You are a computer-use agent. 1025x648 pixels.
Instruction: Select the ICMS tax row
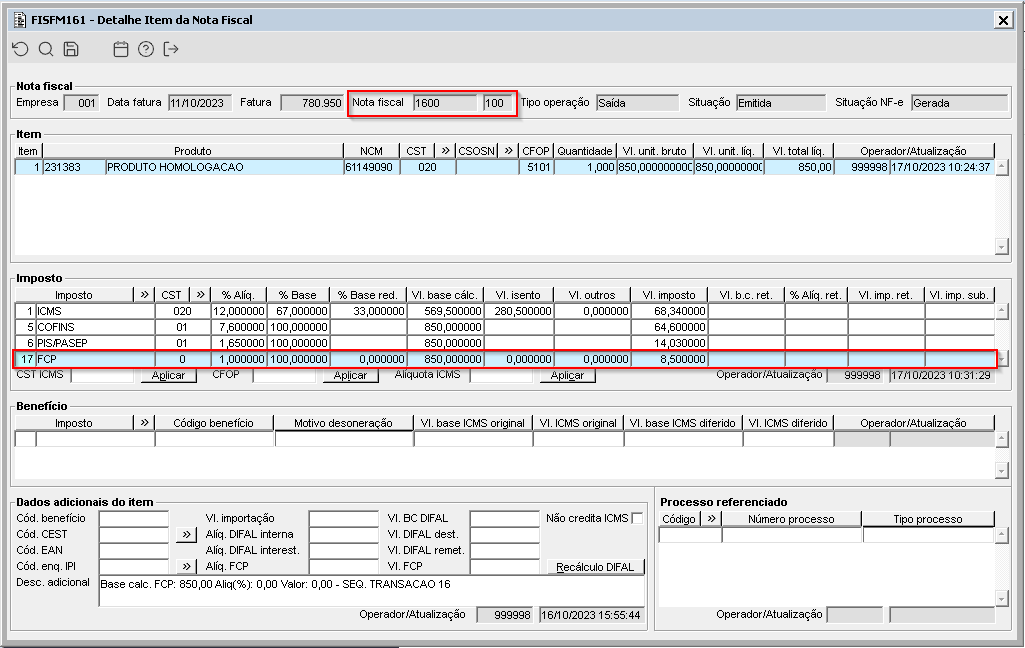pyautogui.click(x=504, y=311)
